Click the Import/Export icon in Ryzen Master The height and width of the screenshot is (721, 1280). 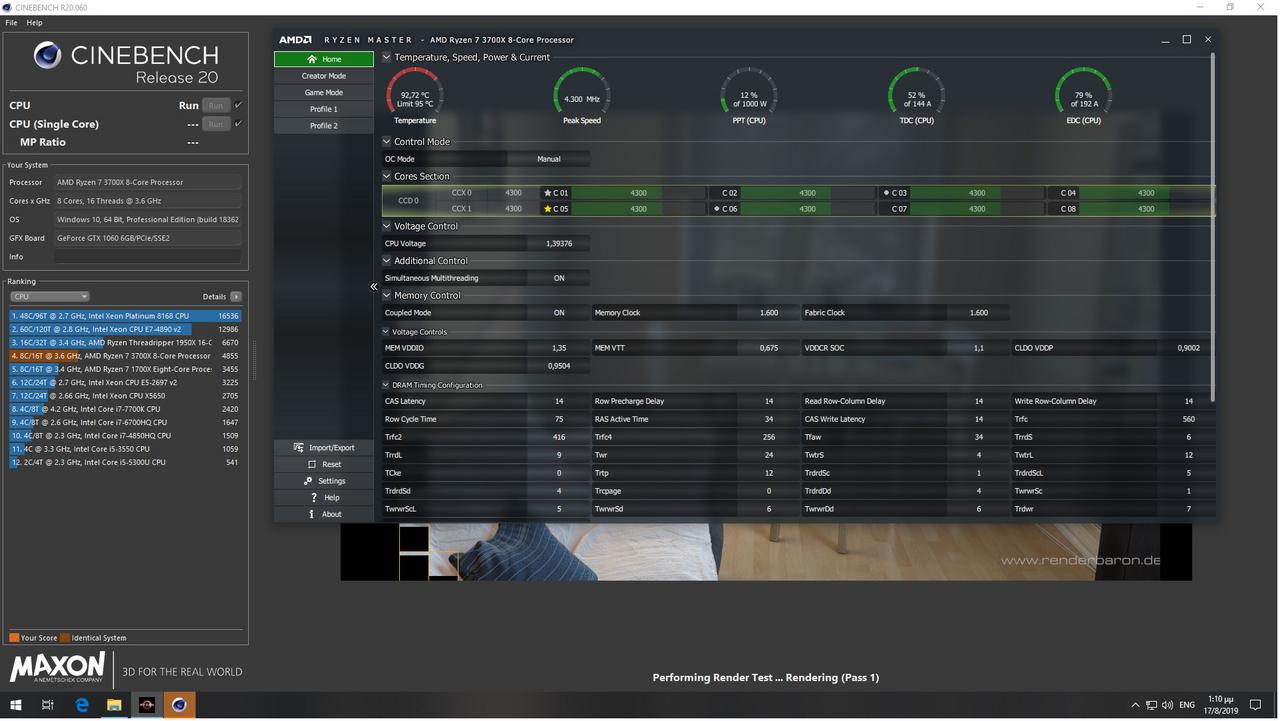pyautogui.click(x=299, y=448)
